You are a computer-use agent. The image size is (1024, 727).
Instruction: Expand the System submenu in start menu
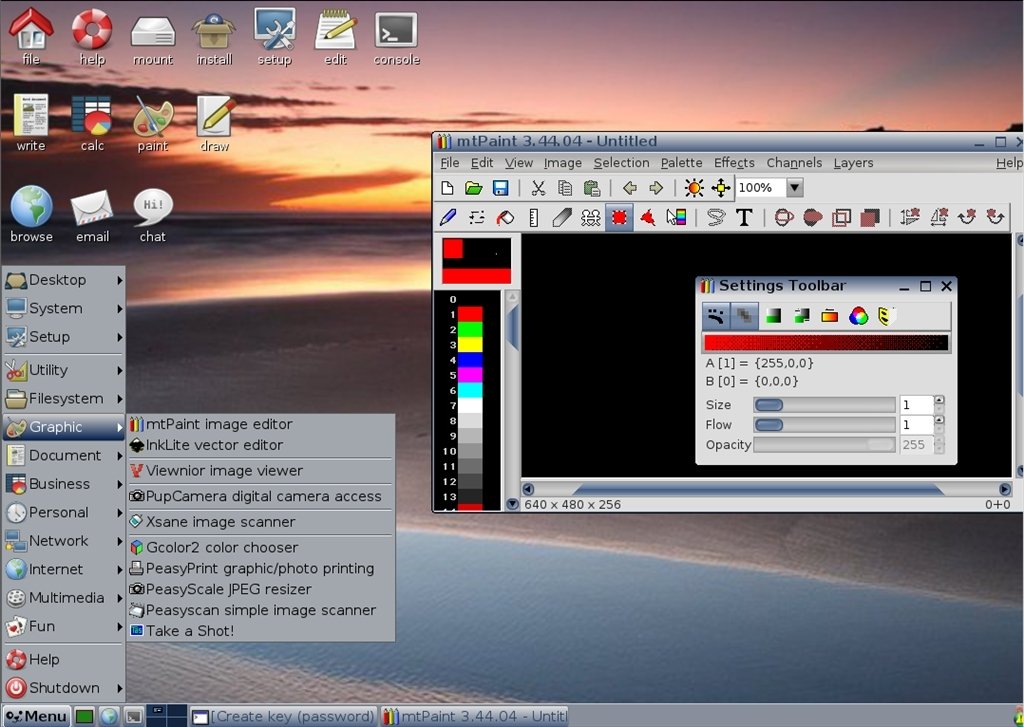(63, 308)
